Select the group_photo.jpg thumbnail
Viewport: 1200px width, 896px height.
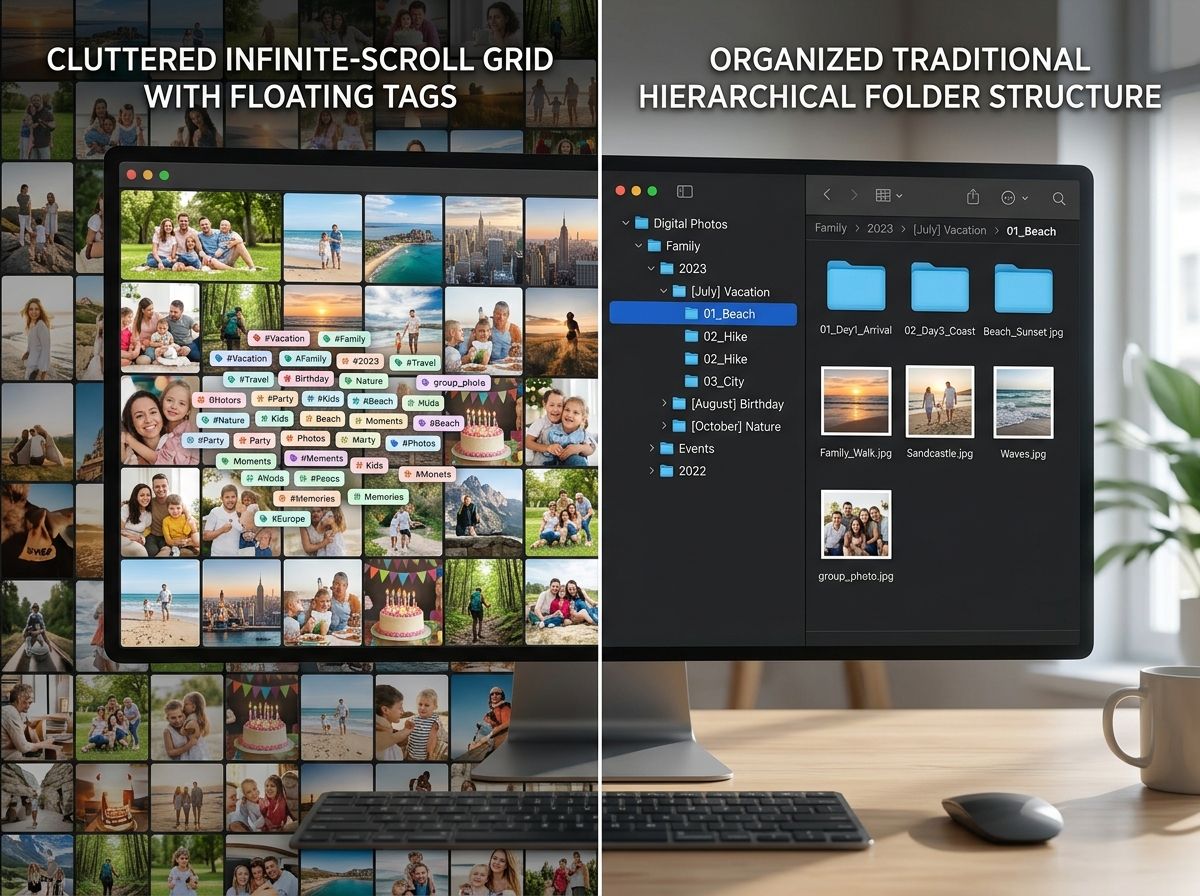coord(856,524)
